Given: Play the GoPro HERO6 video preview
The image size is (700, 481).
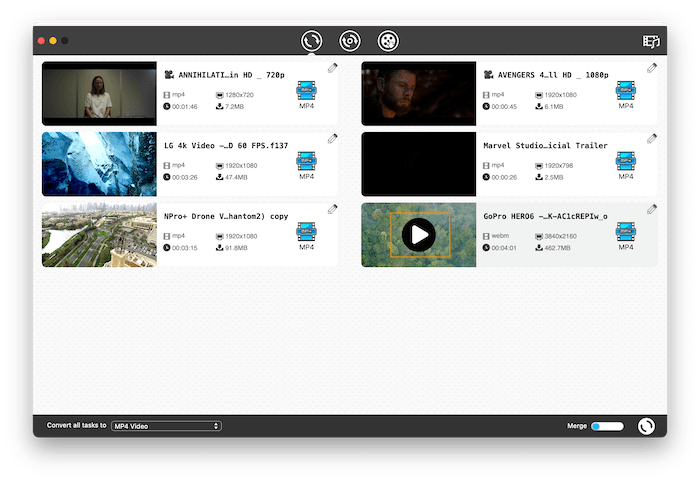Looking at the screenshot, I should 419,235.
